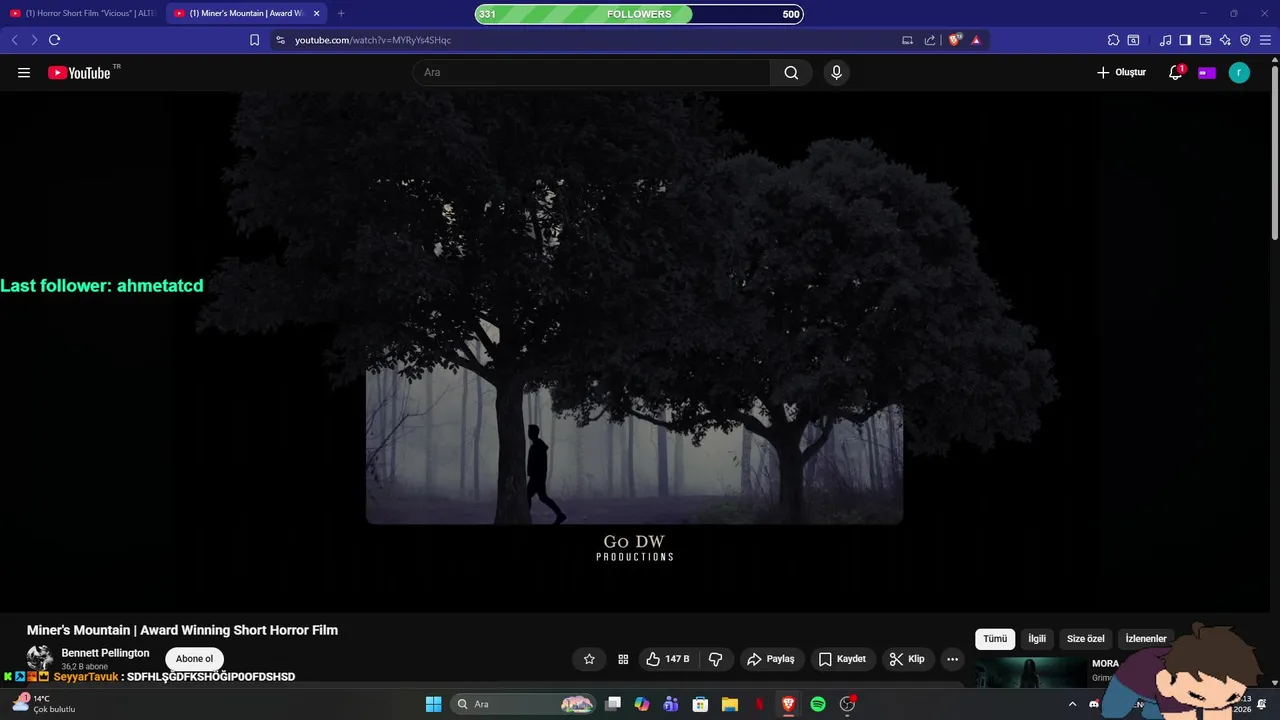This screenshot has width=1280, height=720.
Task: Go to the YouTube home logo
Action: click(x=79, y=73)
